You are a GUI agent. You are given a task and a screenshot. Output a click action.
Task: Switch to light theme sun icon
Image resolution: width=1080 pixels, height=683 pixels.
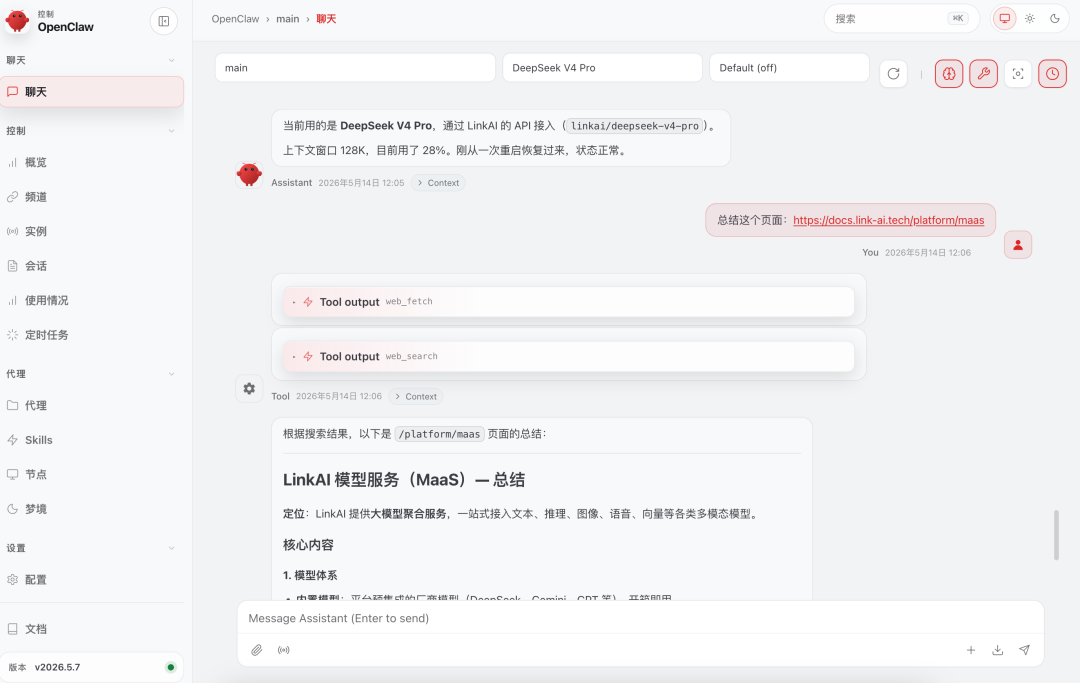(1030, 19)
